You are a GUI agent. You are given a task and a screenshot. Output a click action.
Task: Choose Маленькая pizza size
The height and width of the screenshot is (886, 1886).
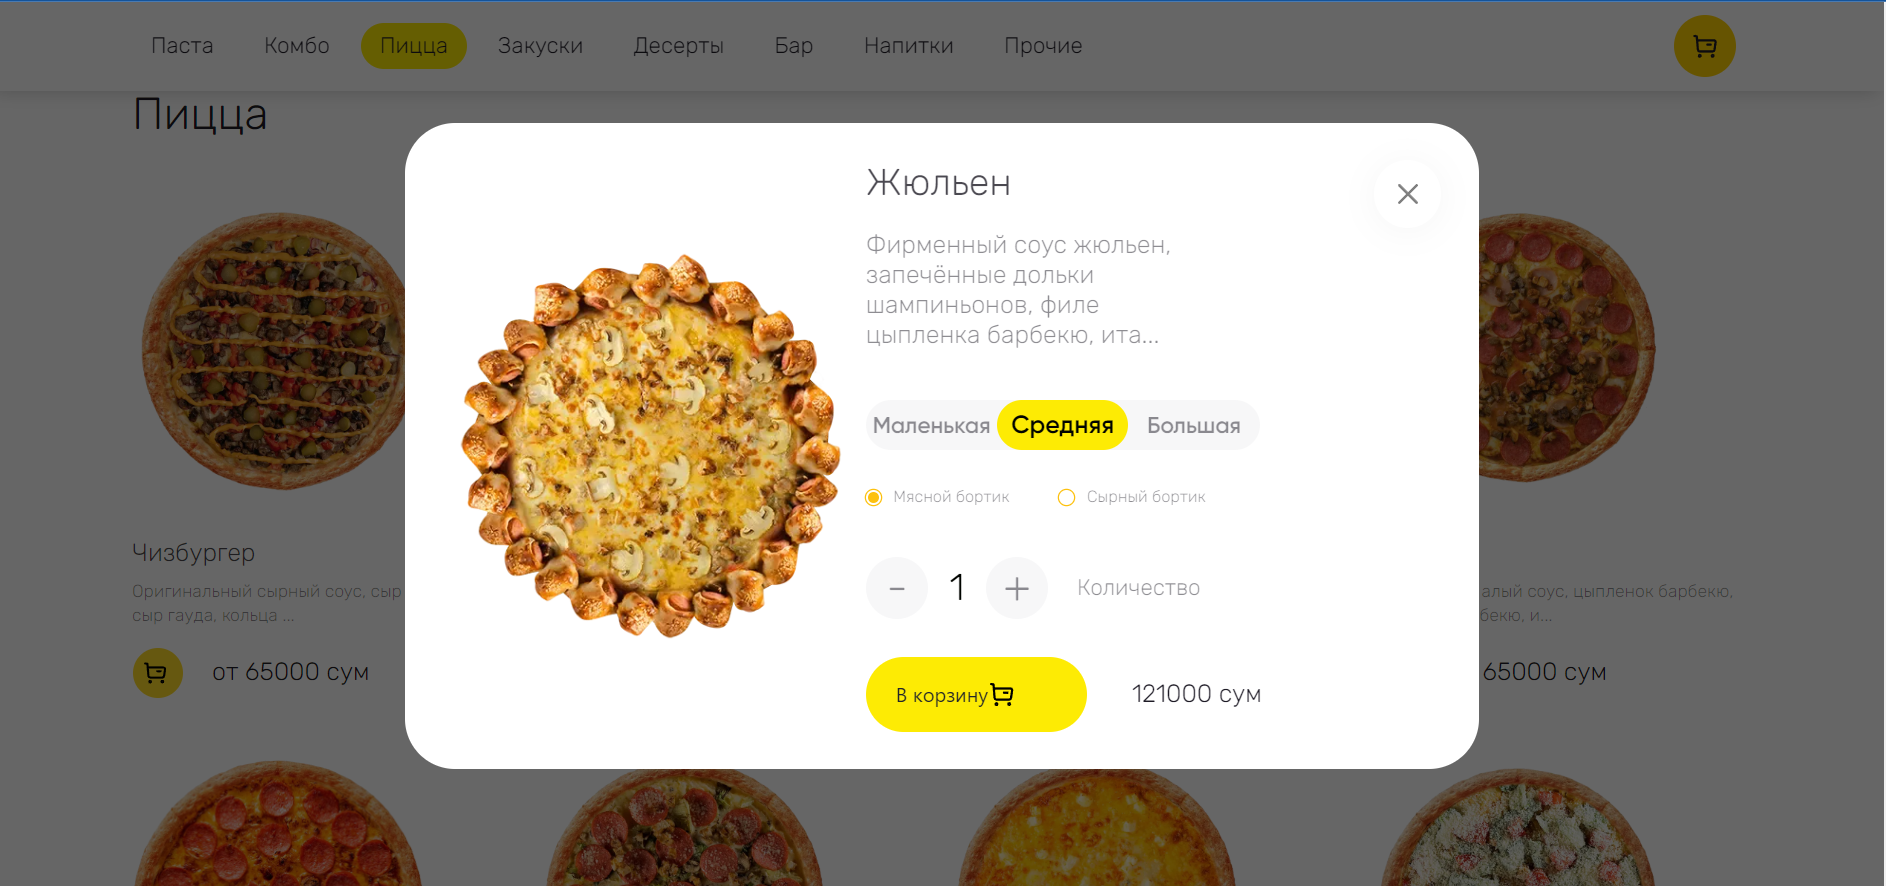(x=931, y=425)
